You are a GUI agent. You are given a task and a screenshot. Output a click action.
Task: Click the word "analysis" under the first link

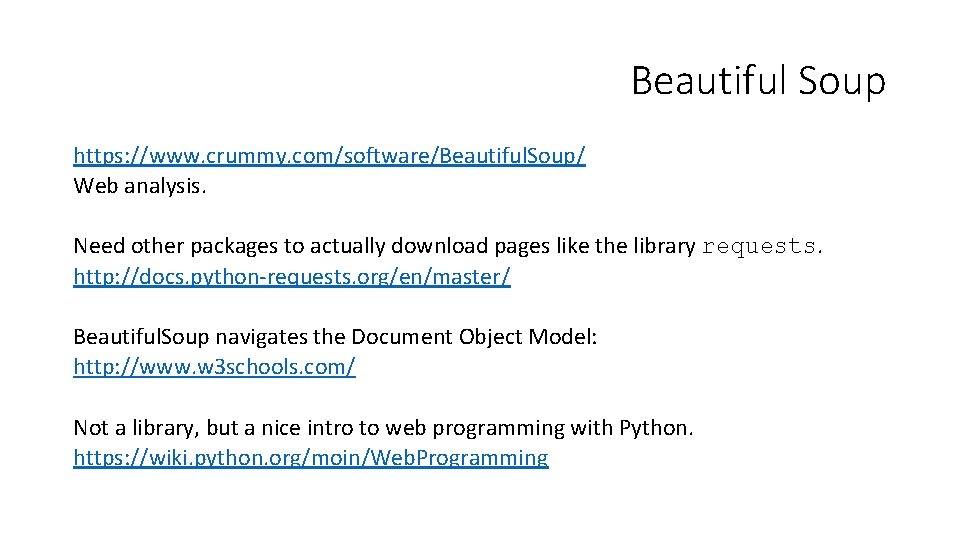pos(164,185)
